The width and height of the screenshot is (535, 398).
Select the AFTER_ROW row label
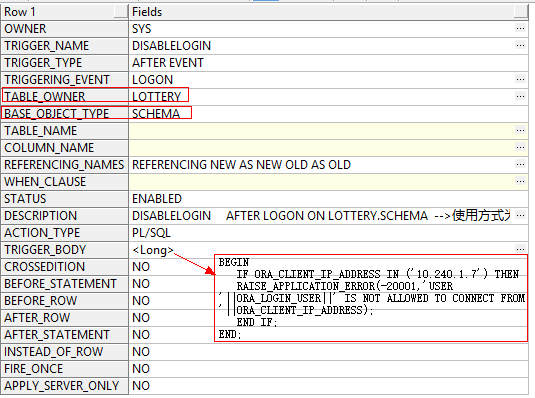point(64,318)
